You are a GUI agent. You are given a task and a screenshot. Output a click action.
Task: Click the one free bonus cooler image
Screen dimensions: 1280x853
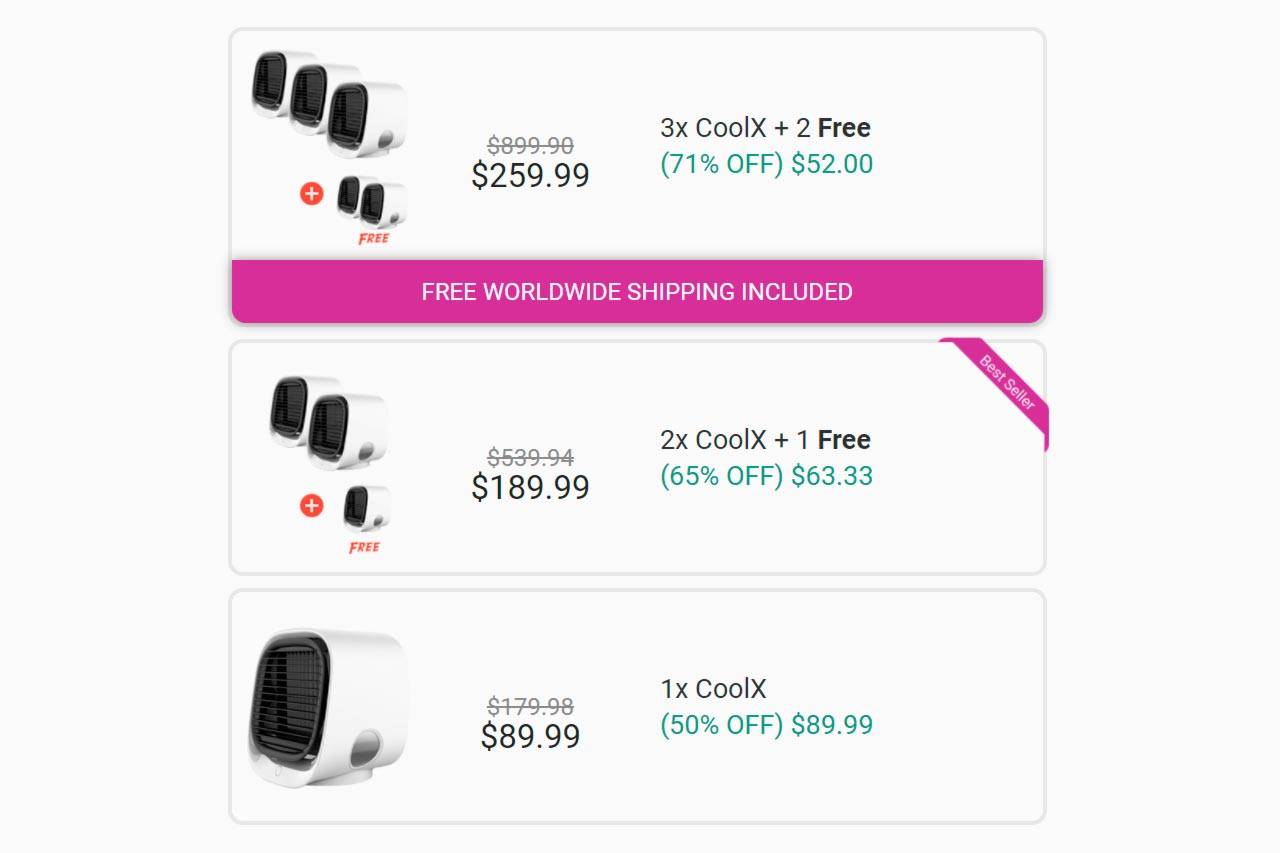tap(366, 509)
